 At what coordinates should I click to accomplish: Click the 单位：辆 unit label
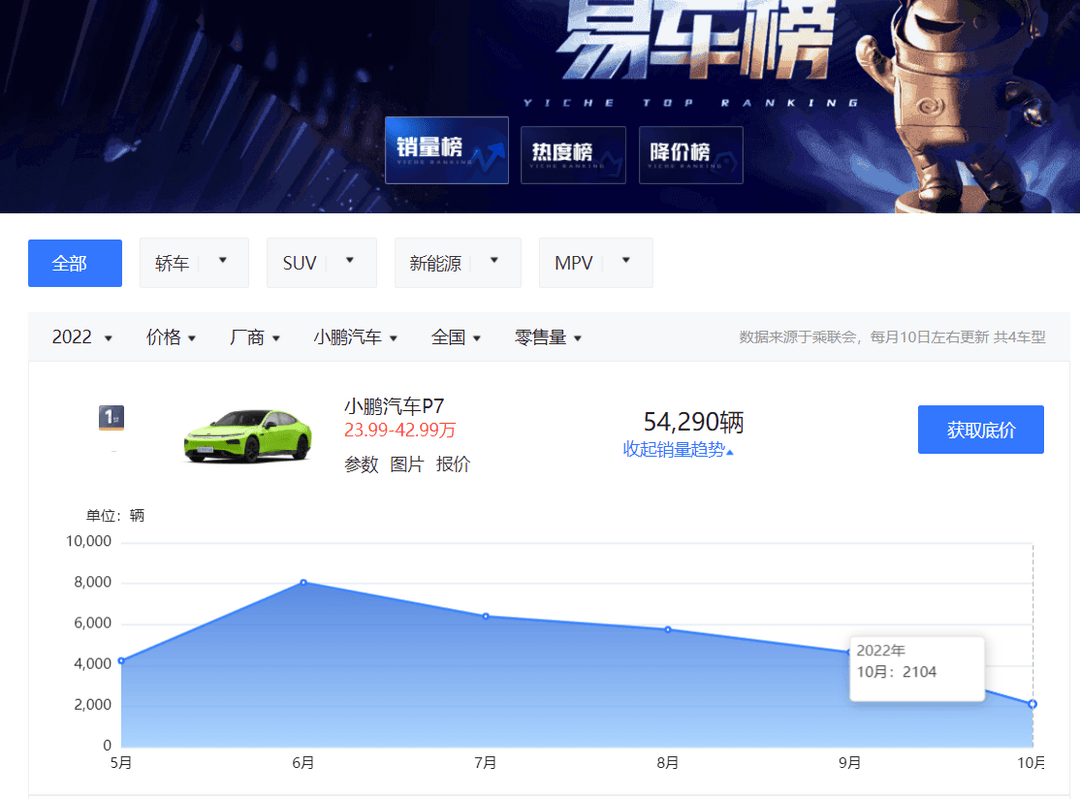[115, 516]
